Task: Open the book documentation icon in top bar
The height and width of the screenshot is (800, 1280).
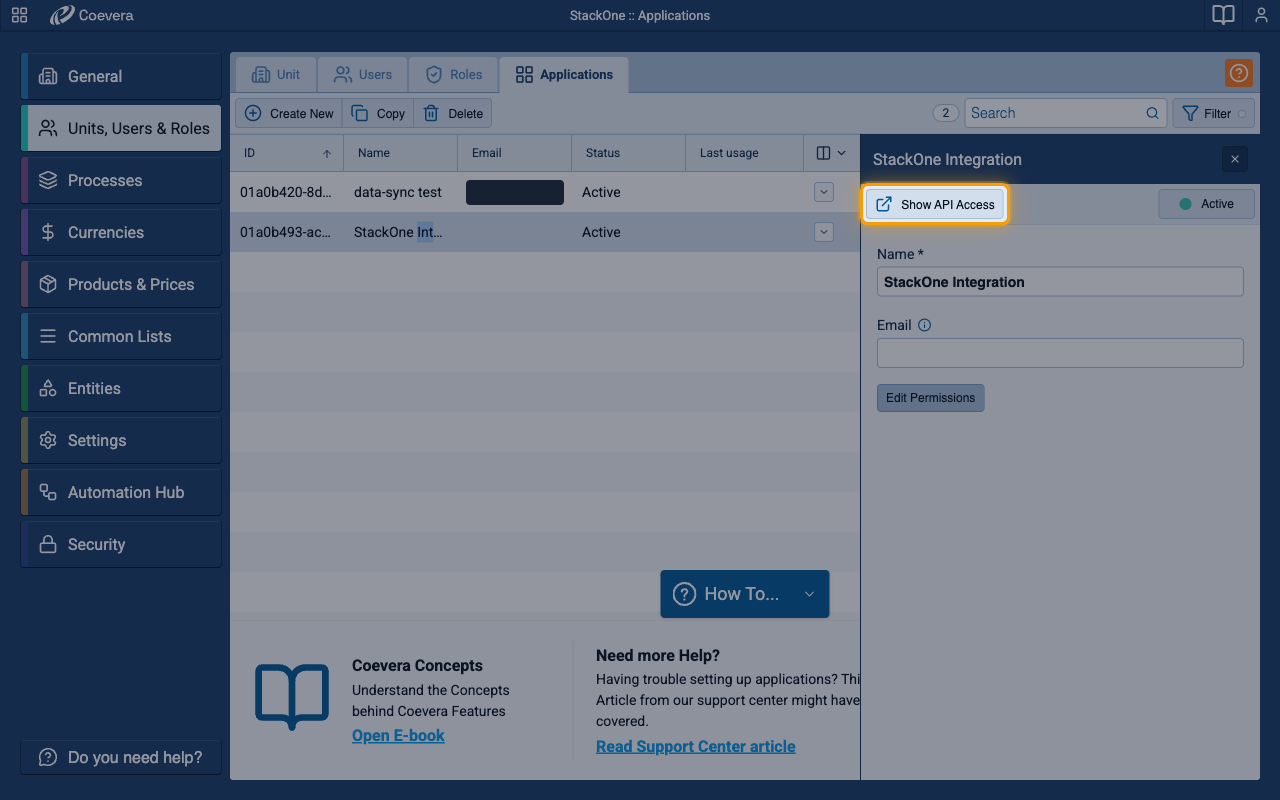Action: 1223,15
